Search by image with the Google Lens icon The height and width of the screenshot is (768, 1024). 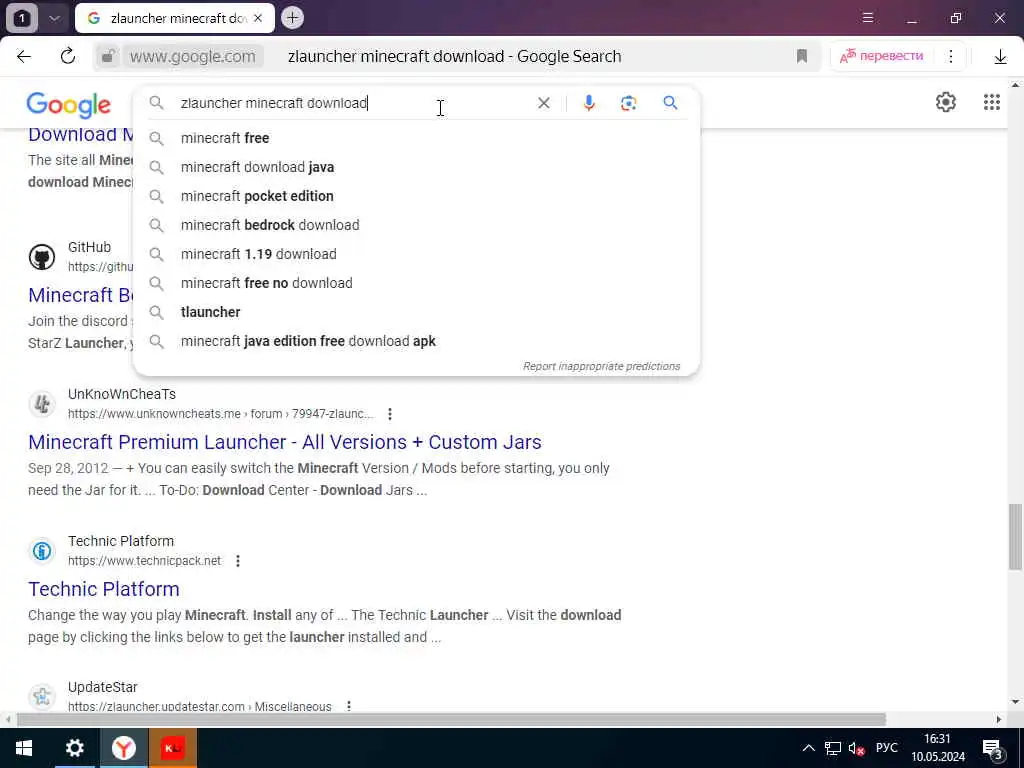628,103
